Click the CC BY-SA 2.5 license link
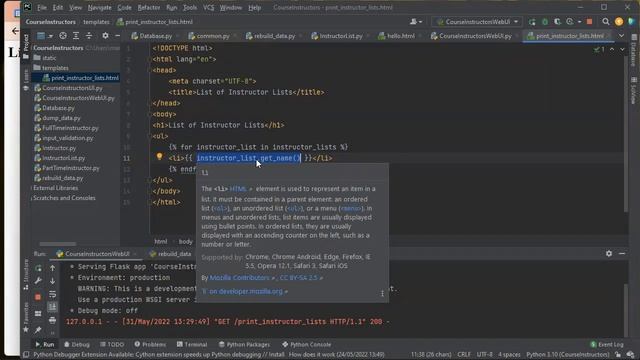The width and height of the screenshot is (640, 360). 298,278
